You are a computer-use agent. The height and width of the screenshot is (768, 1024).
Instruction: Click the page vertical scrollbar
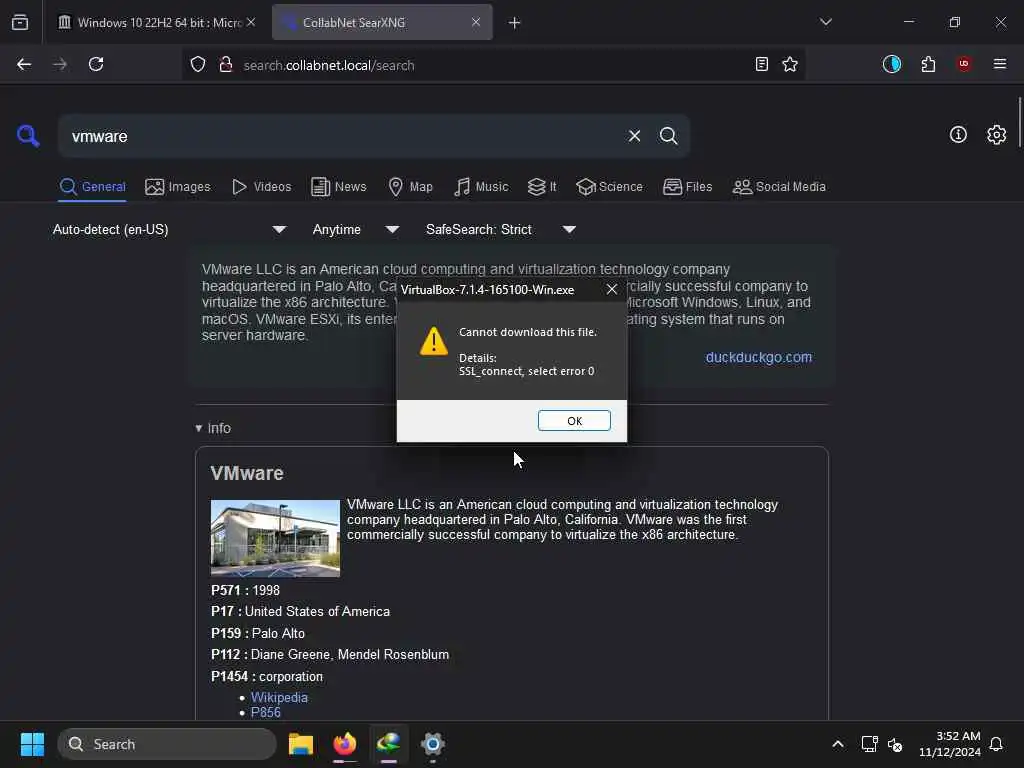pos(1019,123)
